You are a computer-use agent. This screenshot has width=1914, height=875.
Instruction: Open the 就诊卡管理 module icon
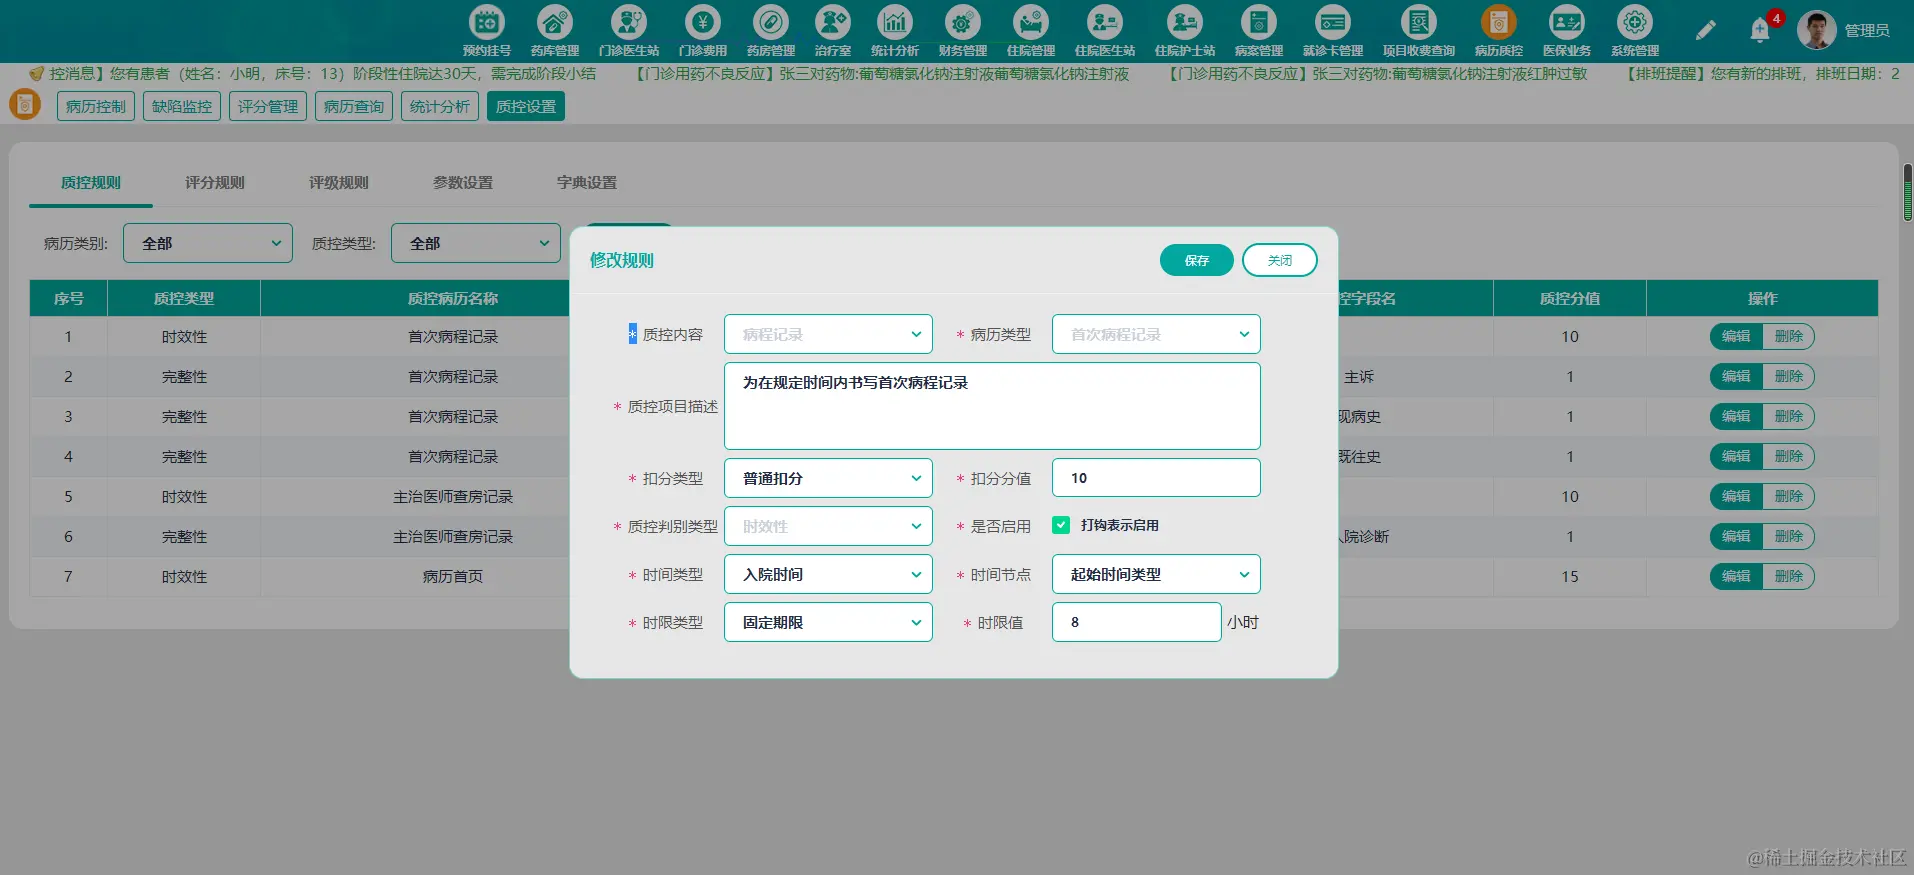point(1333,22)
